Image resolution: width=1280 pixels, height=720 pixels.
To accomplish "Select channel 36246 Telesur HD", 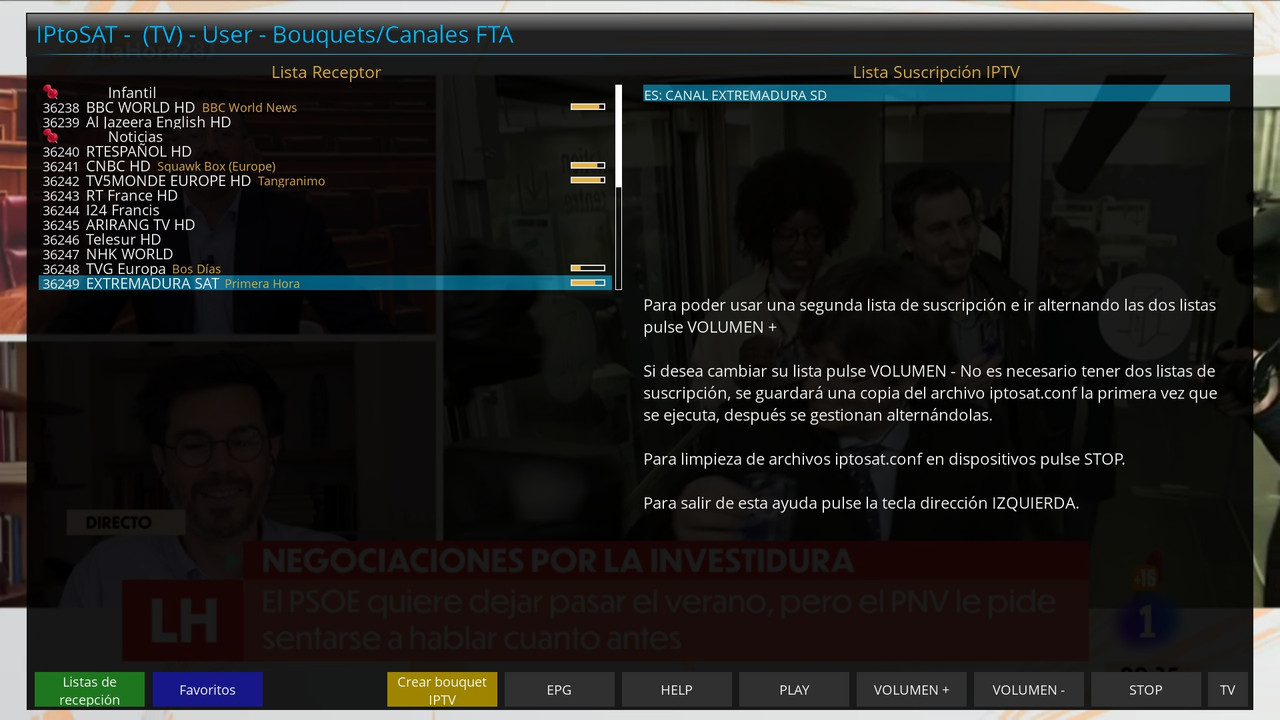I will [325, 240].
